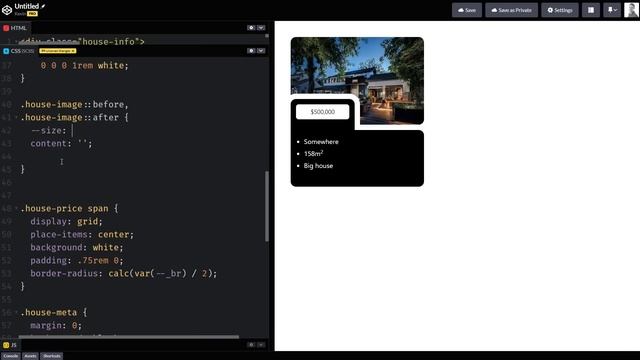
Task: Click the --size: property line
Action: pyautogui.click(x=49, y=131)
